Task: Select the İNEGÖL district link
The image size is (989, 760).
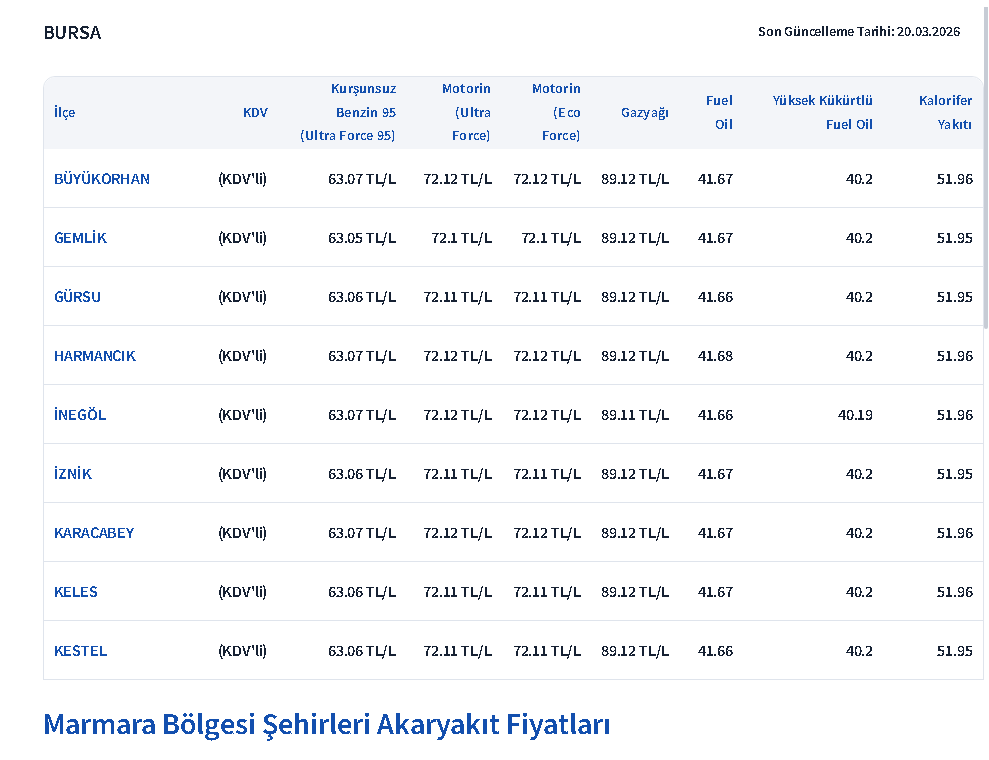Action: click(80, 415)
